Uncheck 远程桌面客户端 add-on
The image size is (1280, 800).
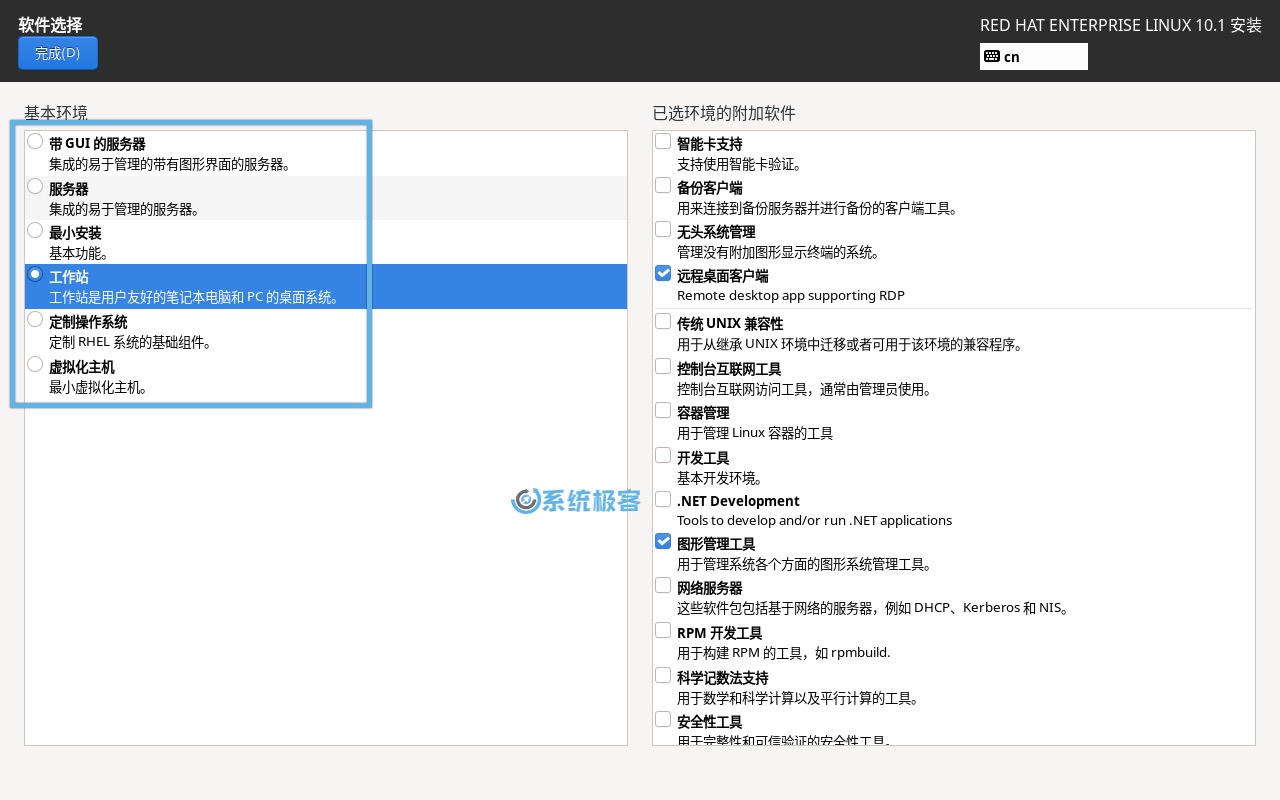pyautogui.click(x=663, y=273)
